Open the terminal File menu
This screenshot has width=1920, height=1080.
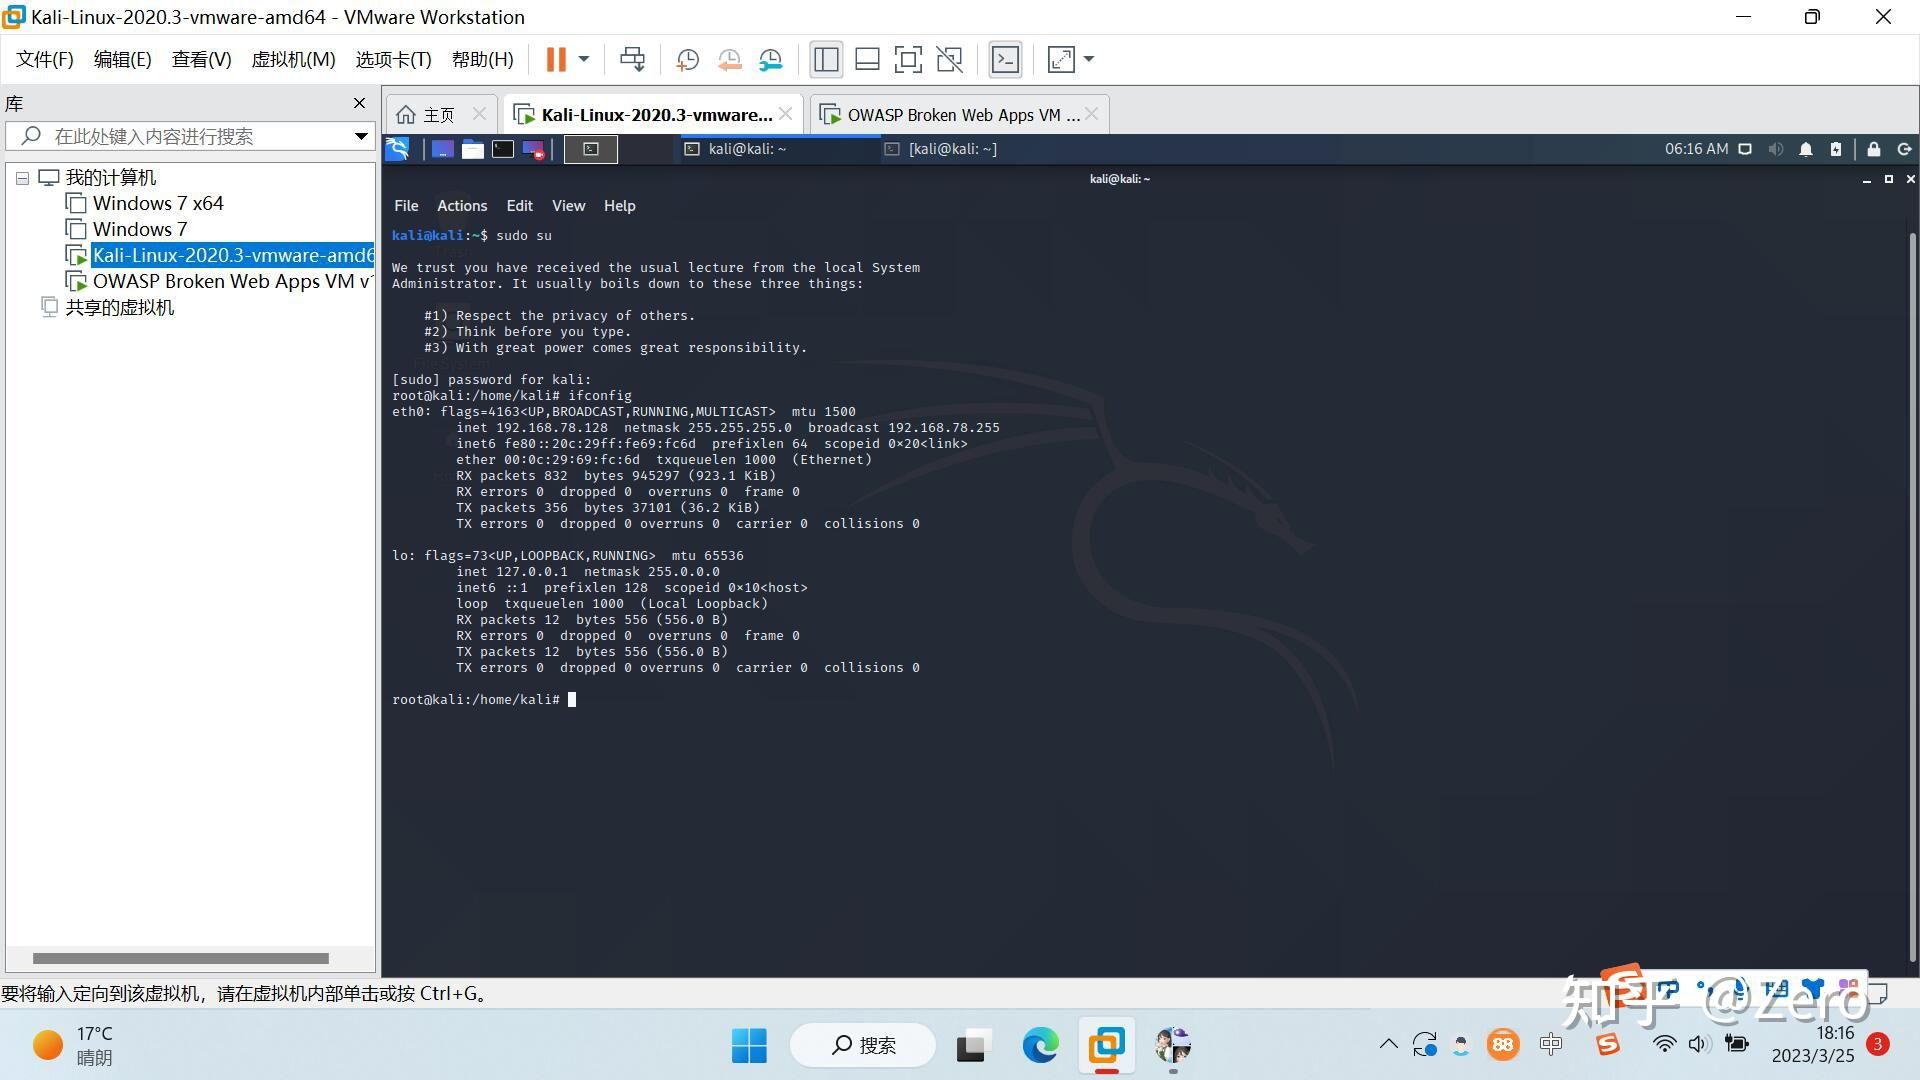click(x=406, y=206)
